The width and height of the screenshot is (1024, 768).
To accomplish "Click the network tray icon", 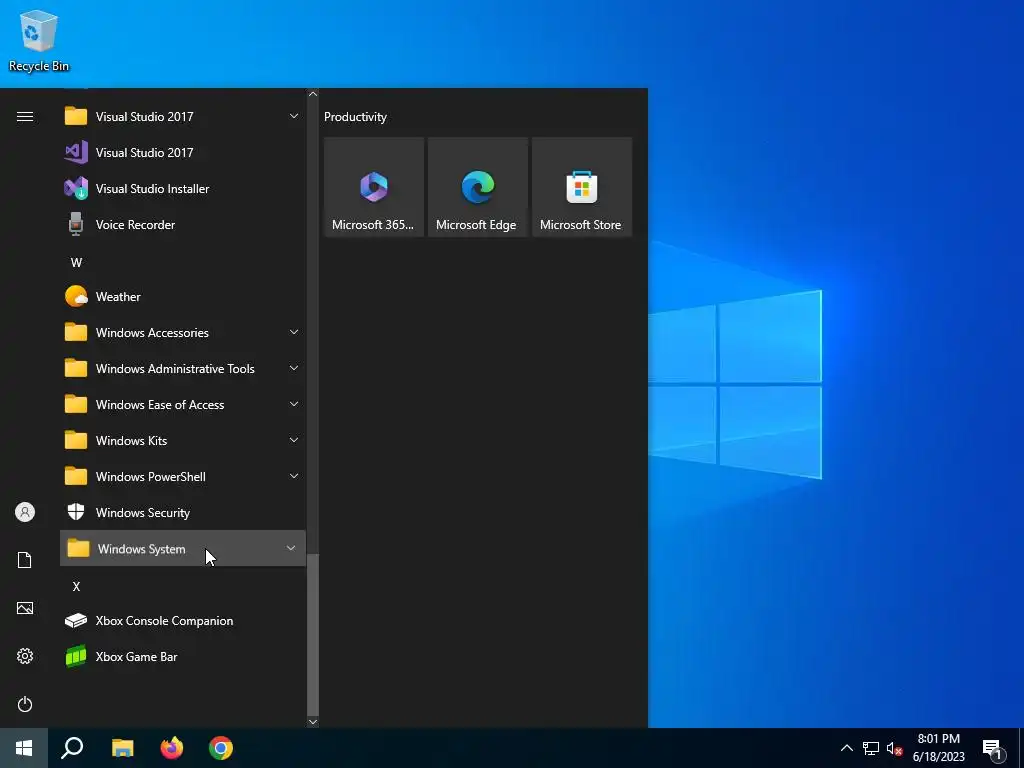I will pyautogui.click(x=871, y=748).
